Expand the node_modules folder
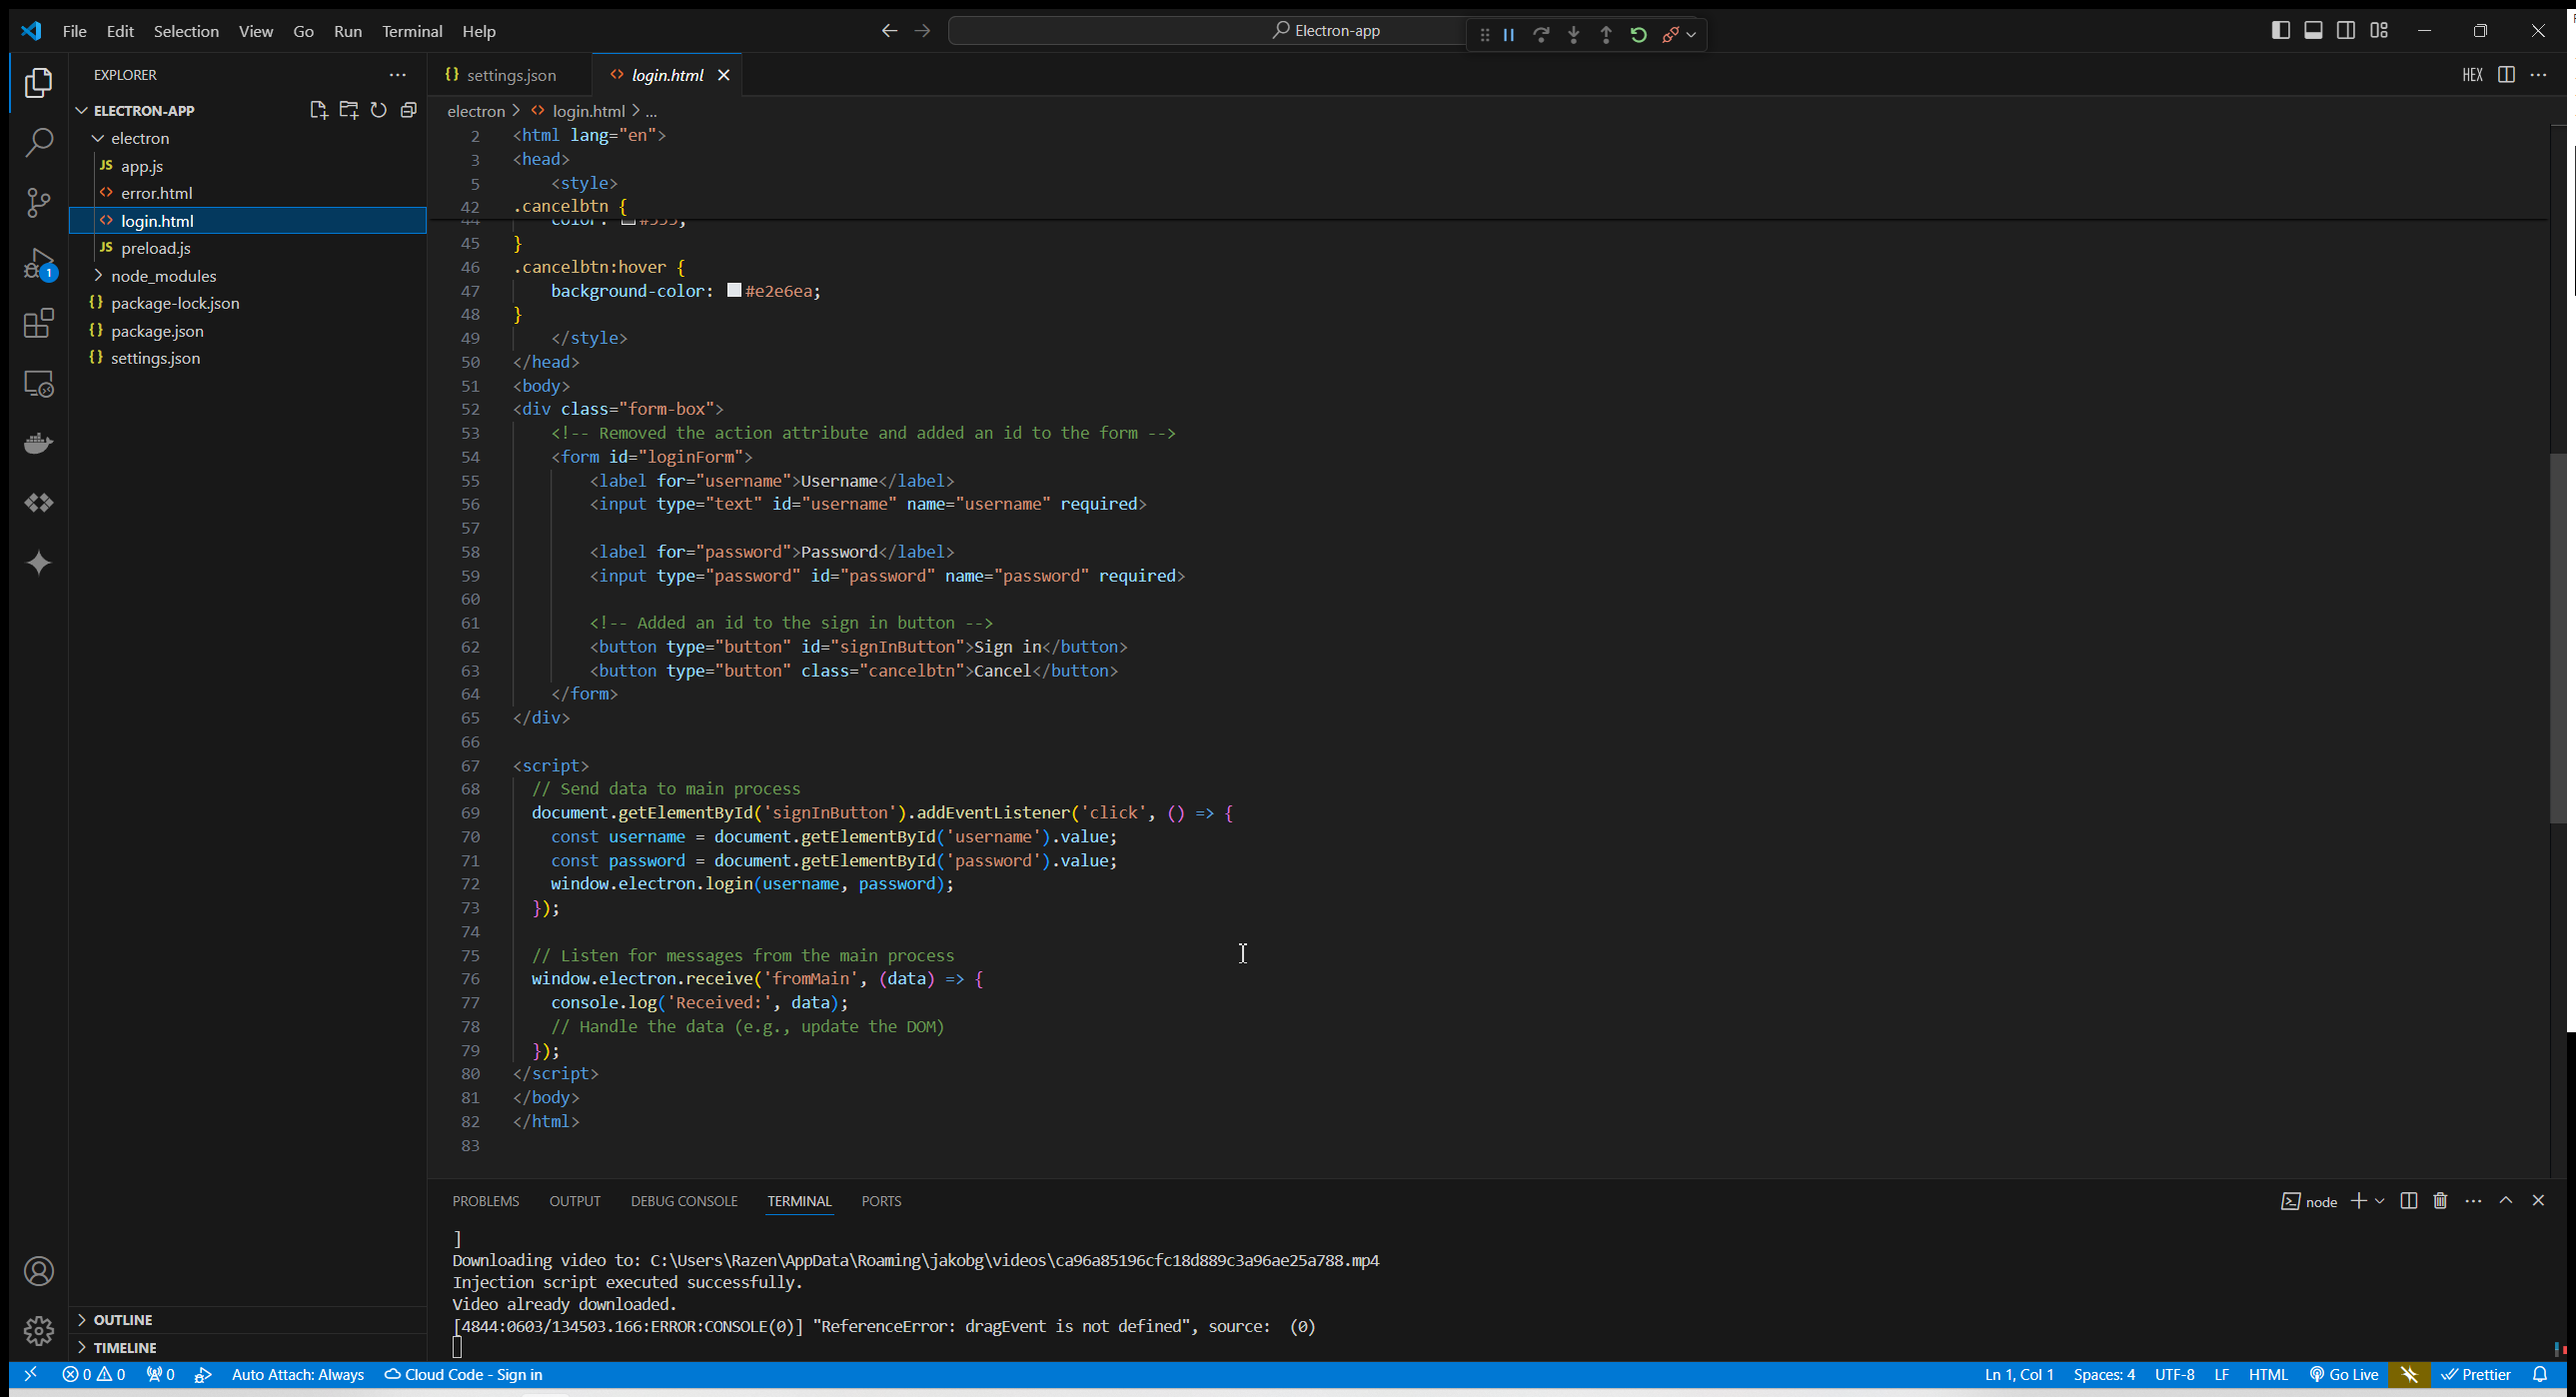 pos(163,276)
